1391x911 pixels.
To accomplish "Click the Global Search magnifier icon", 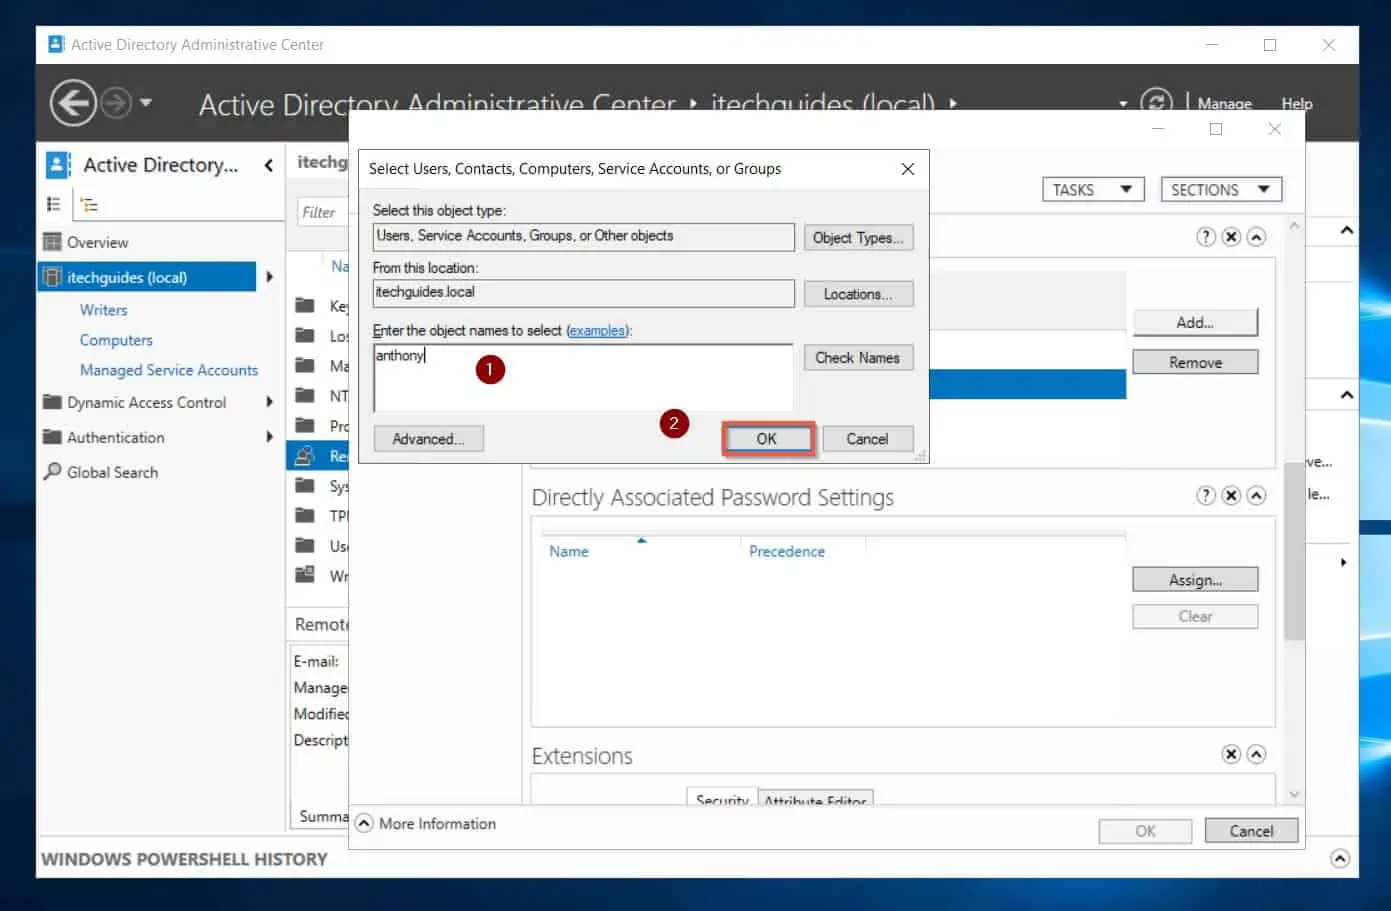I will click(x=52, y=471).
